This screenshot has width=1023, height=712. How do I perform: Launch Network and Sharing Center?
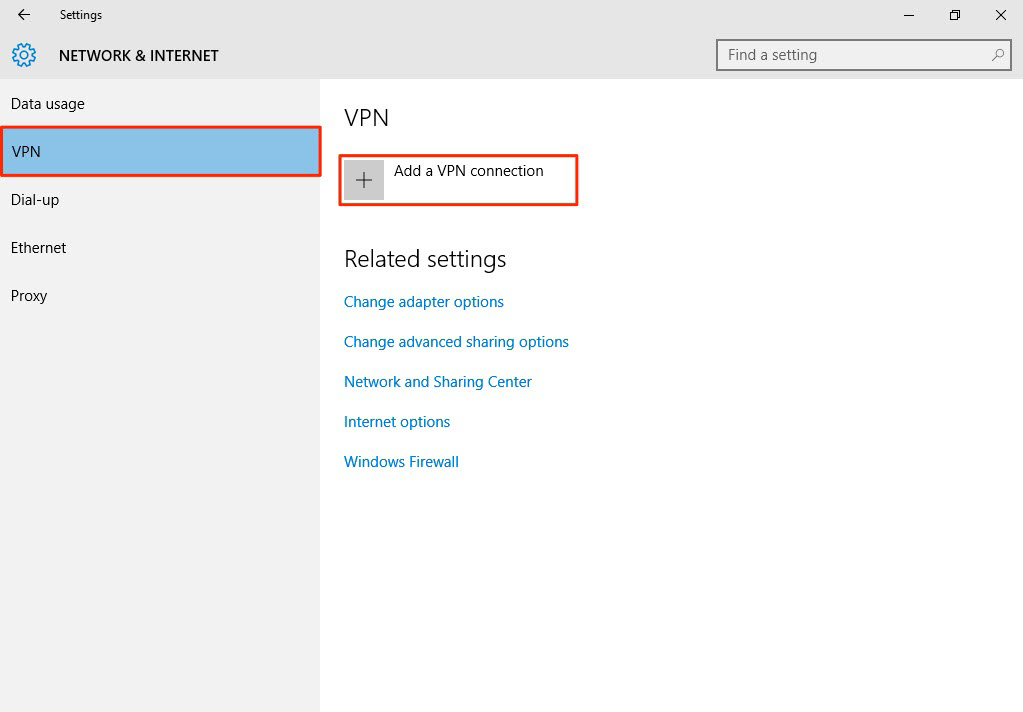click(x=438, y=382)
